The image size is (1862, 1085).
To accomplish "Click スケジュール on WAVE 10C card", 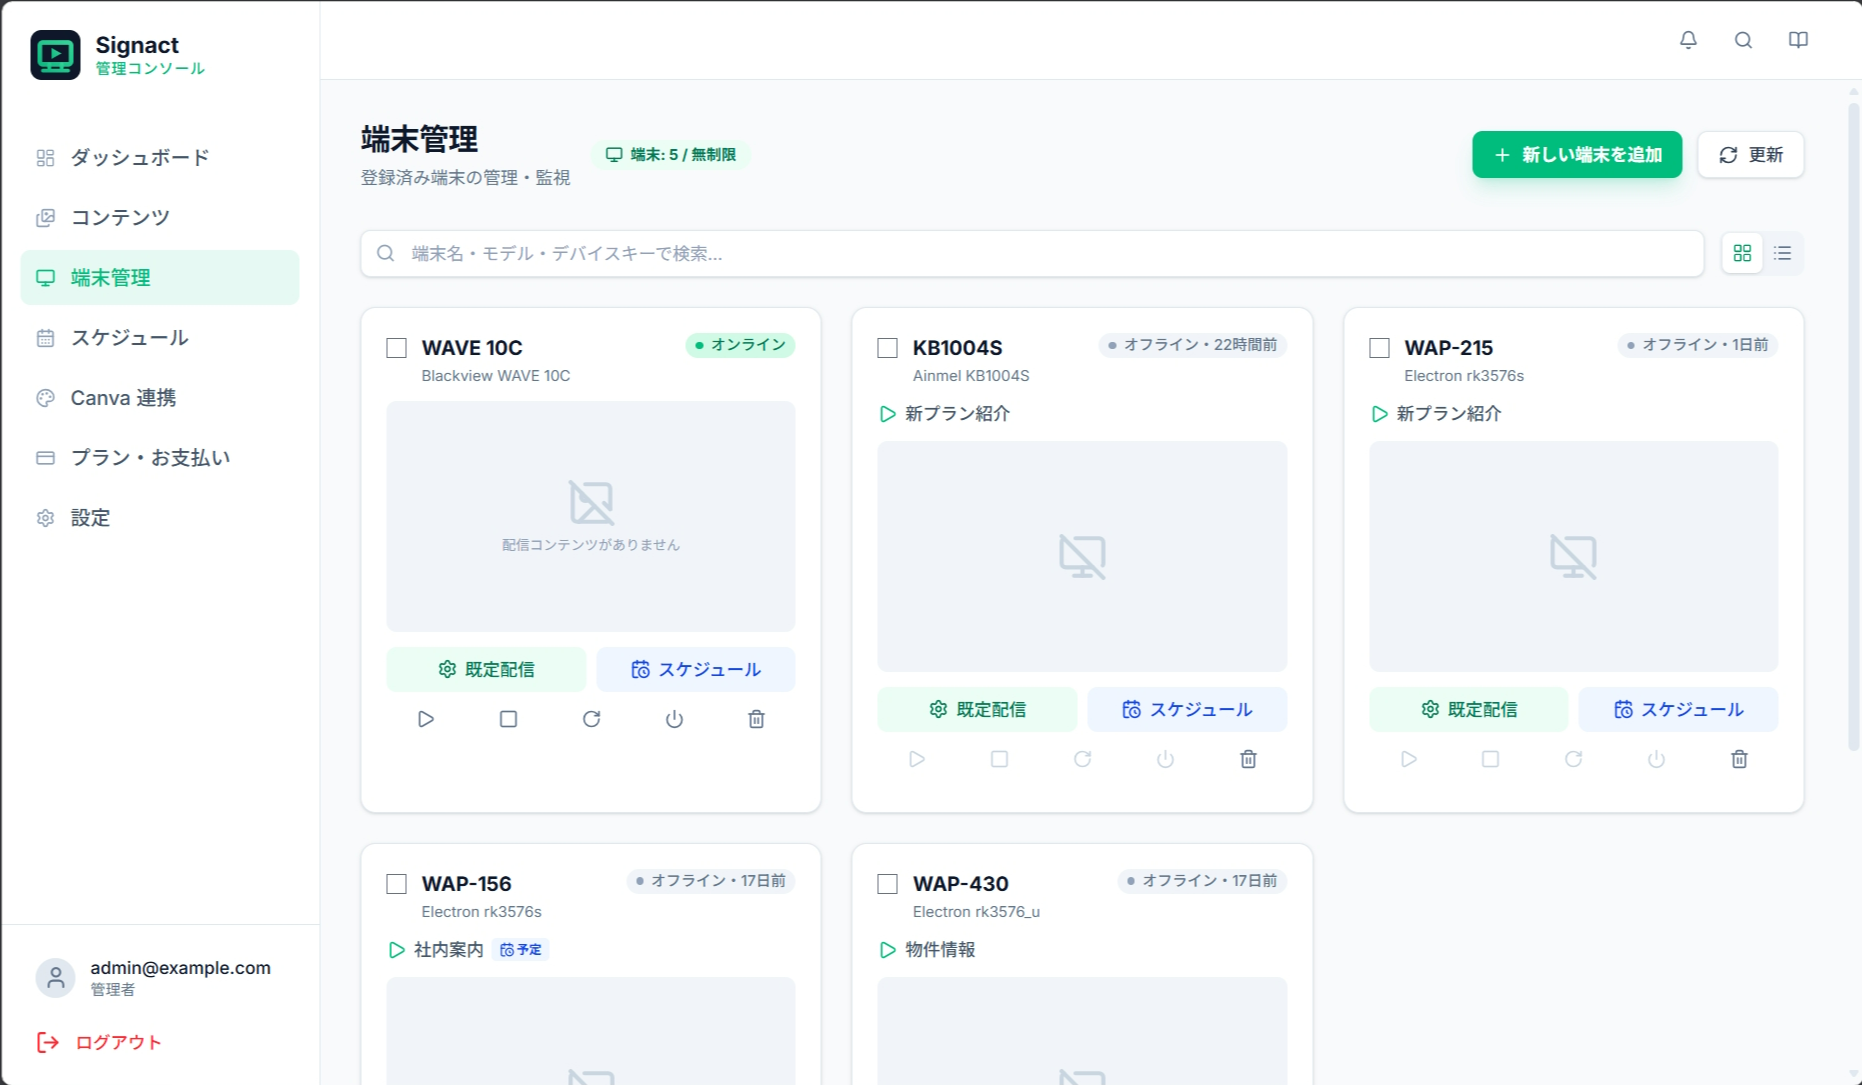I will (x=696, y=669).
